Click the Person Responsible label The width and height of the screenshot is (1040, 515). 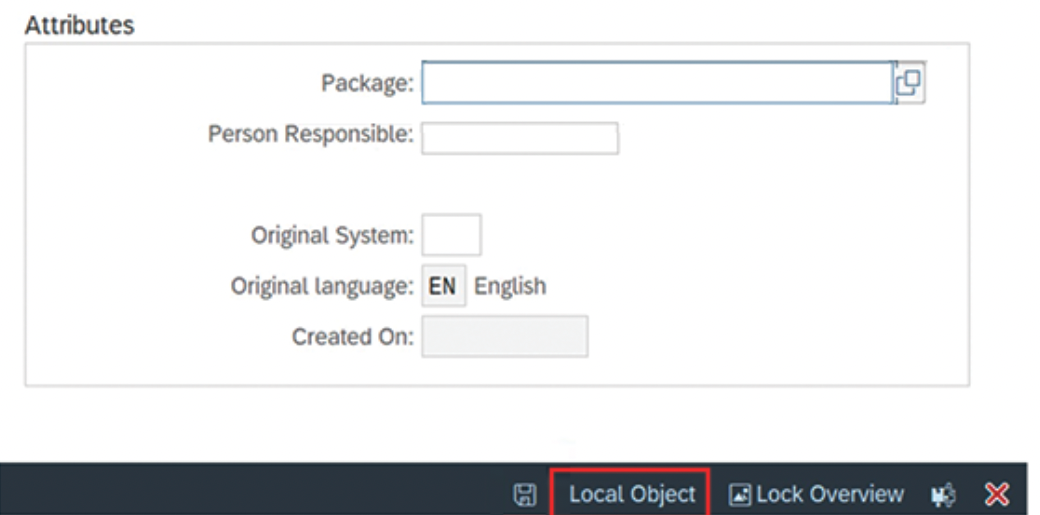coord(310,134)
